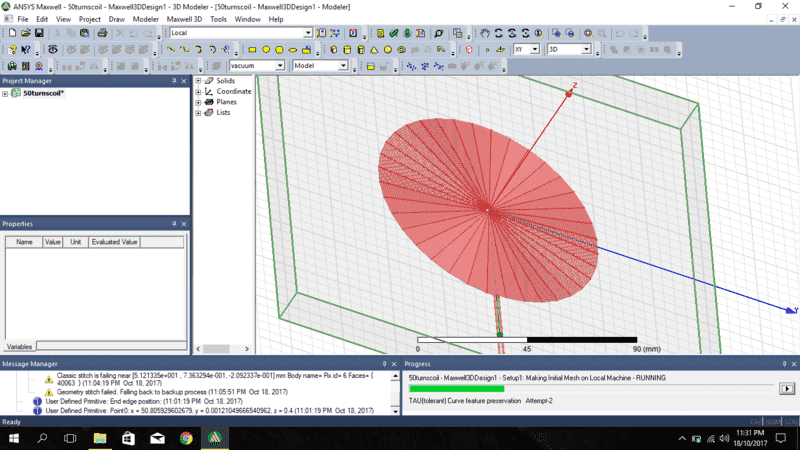800x450 pixels.
Task: Click the Draw cylinder tool
Action: 347,49
